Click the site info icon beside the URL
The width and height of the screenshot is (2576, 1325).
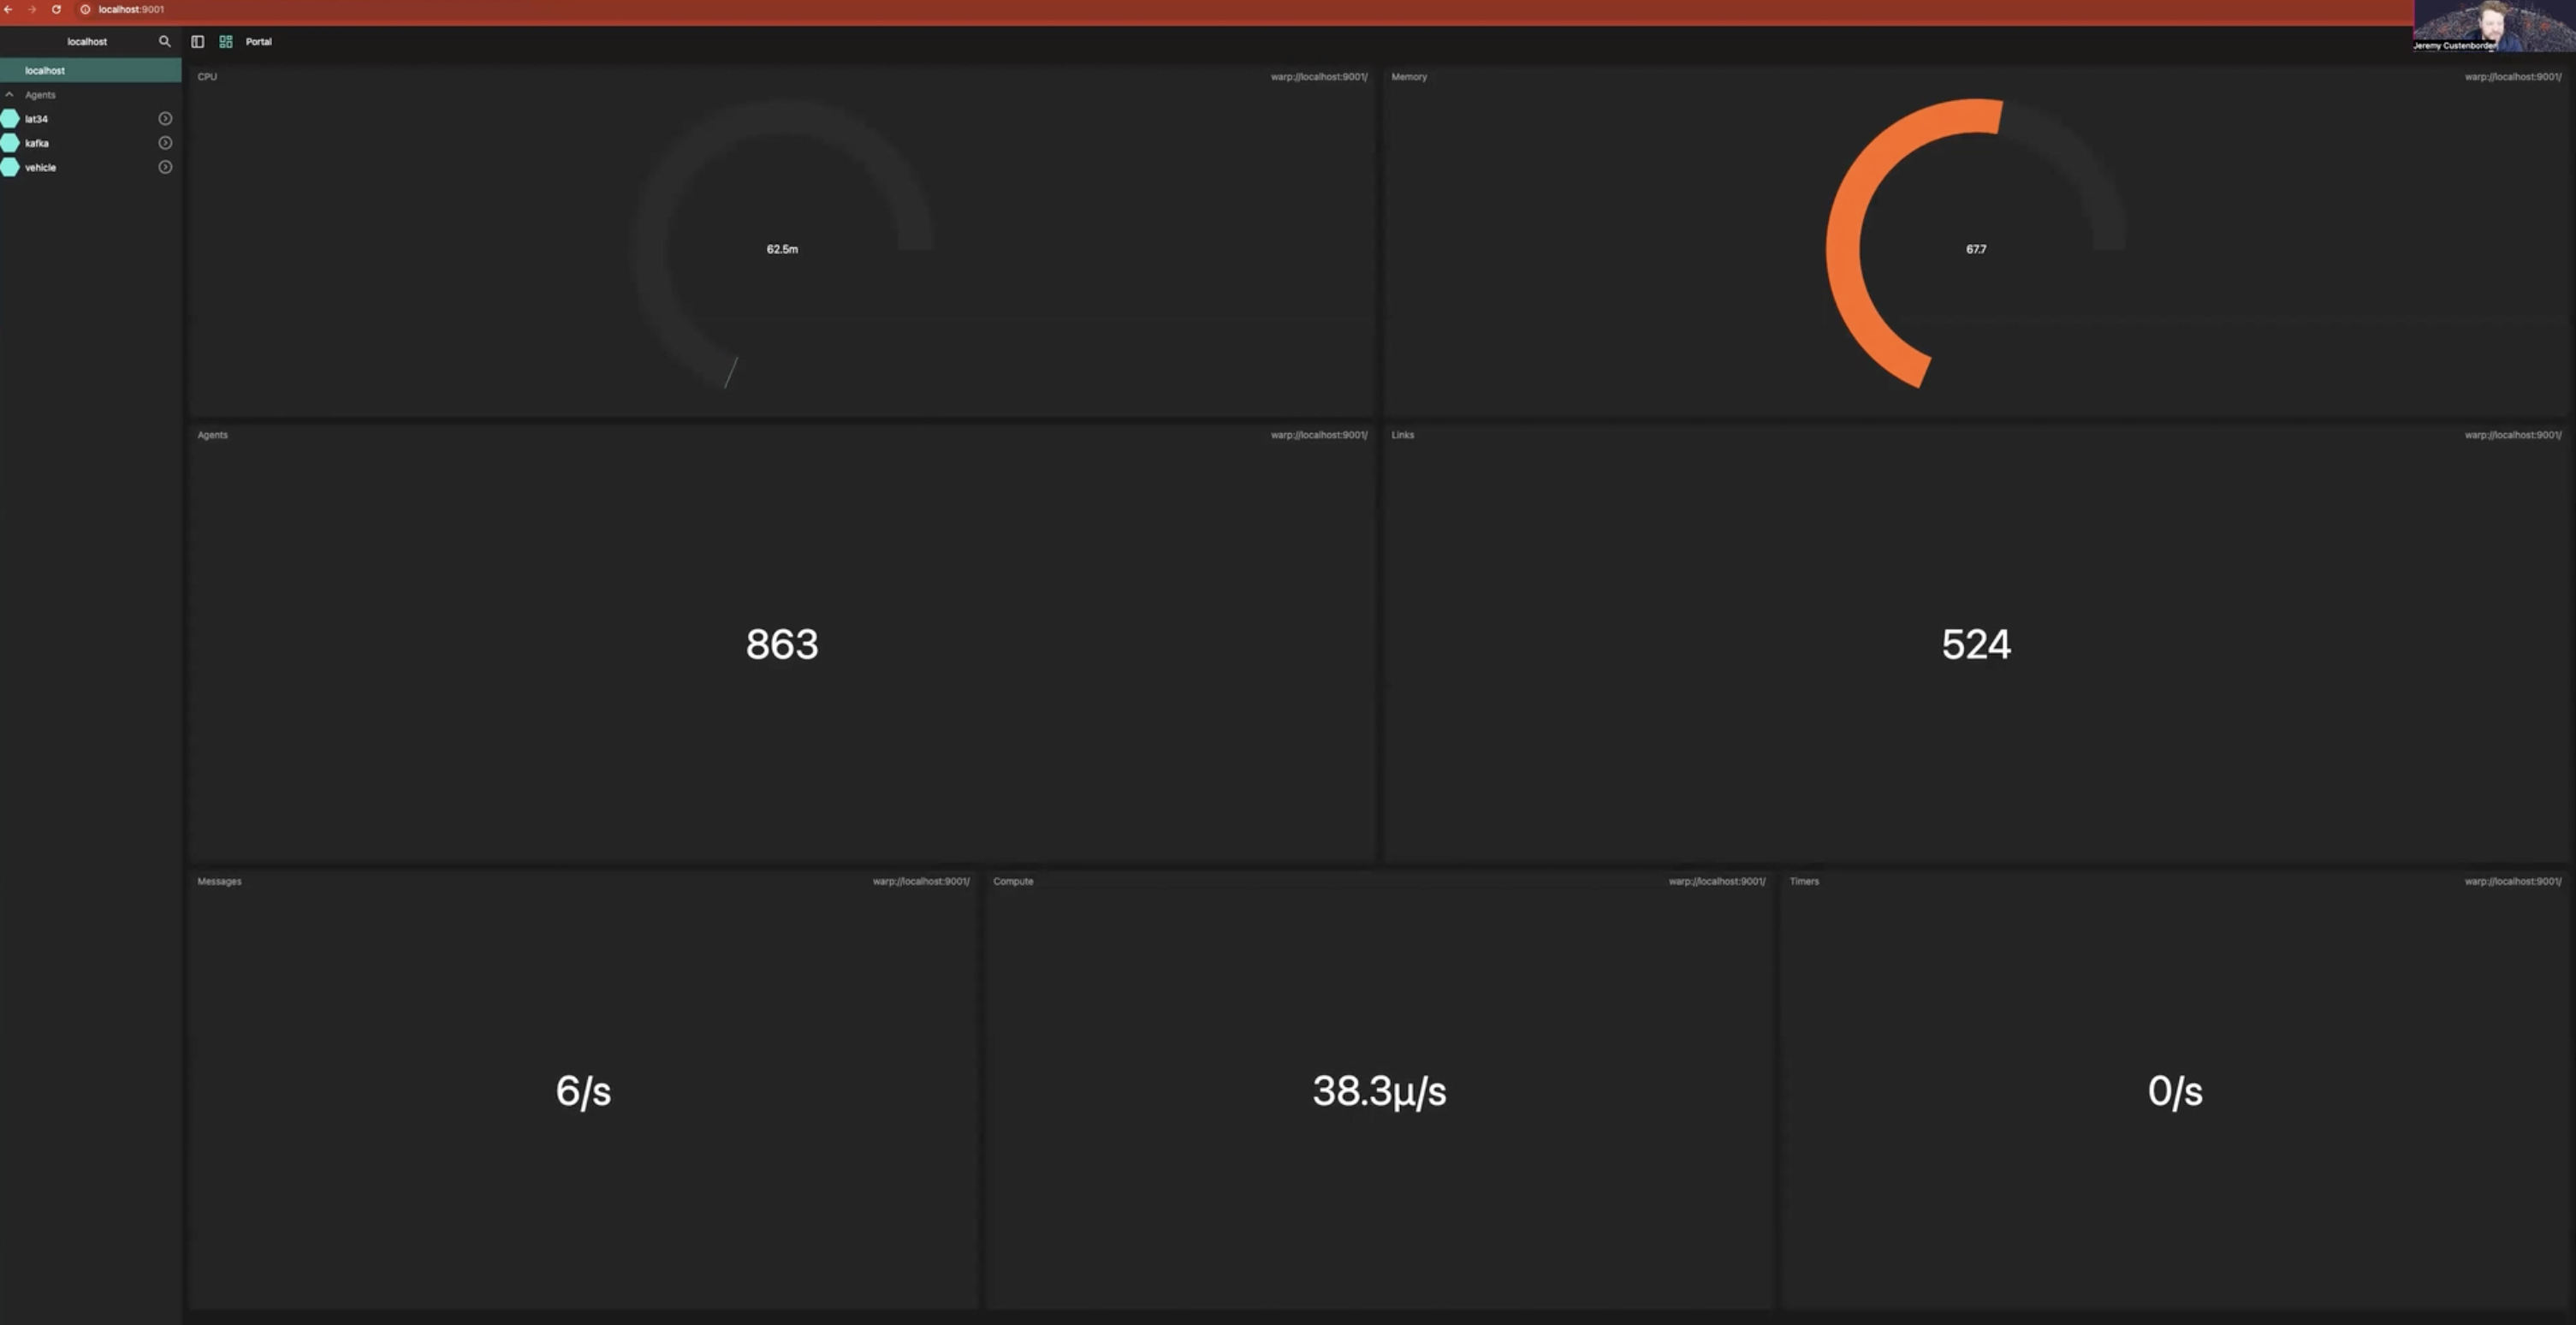(85, 9)
